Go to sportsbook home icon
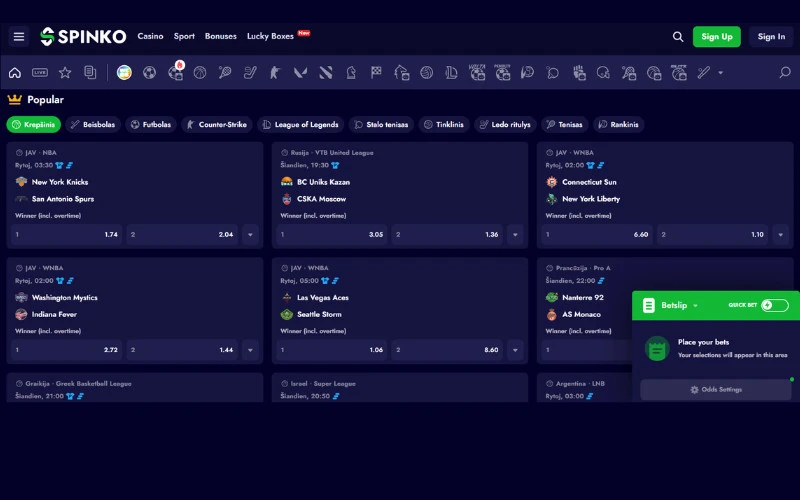Image resolution: width=800 pixels, height=500 pixels. (15, 73)
